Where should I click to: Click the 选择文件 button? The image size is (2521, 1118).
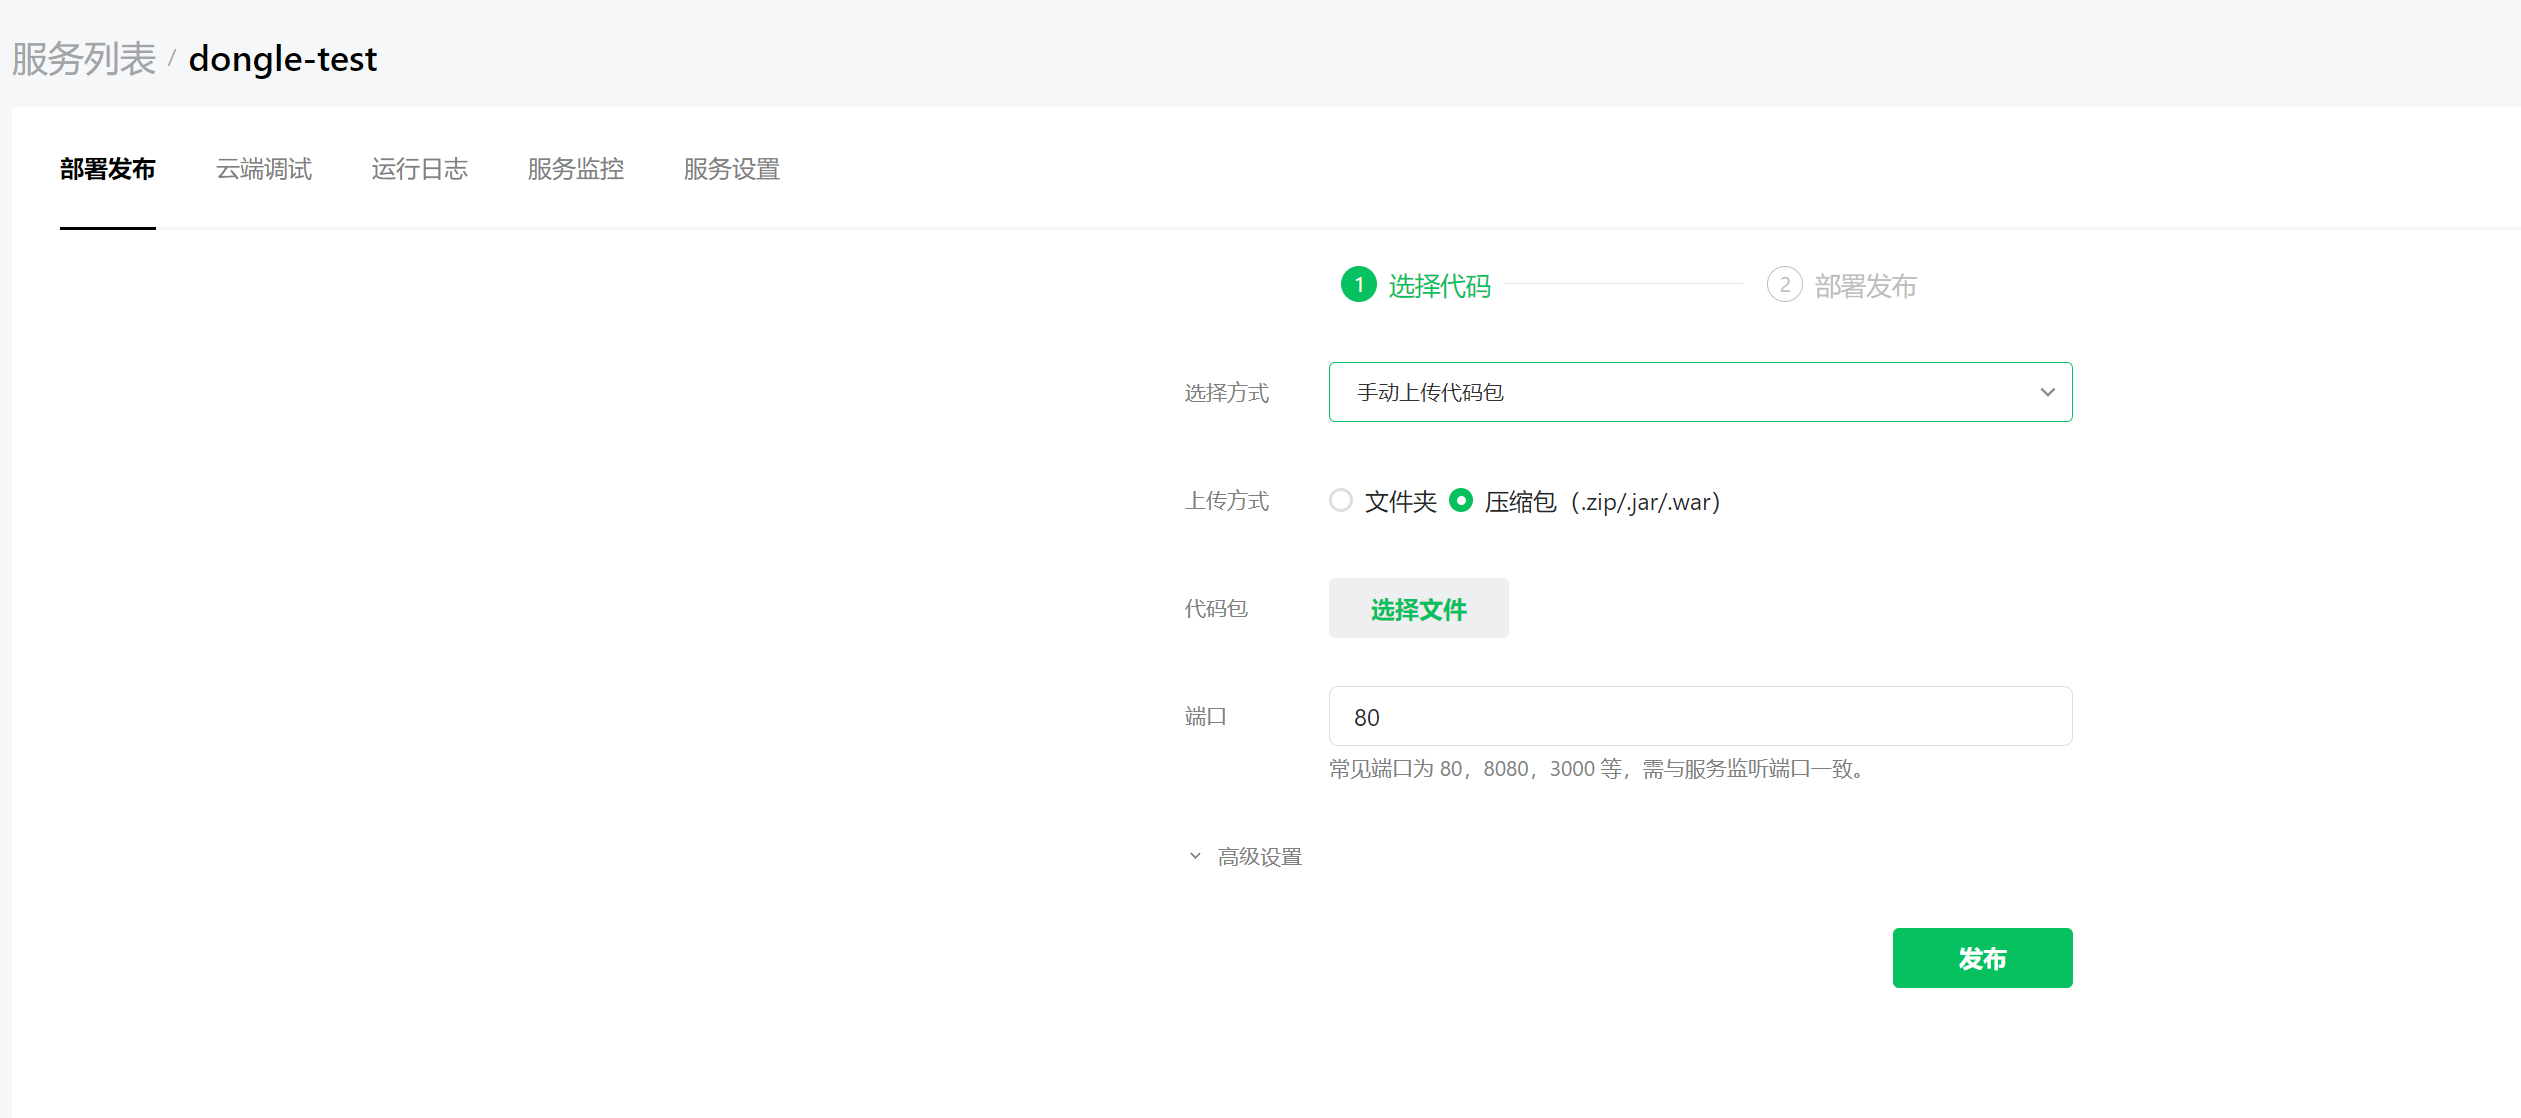(1418, 608)
